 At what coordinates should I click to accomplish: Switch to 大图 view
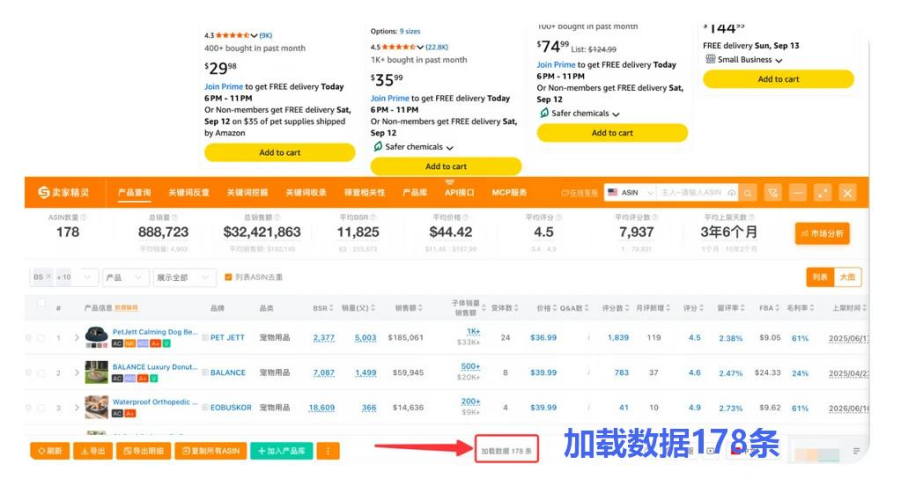tap(847, 277)
